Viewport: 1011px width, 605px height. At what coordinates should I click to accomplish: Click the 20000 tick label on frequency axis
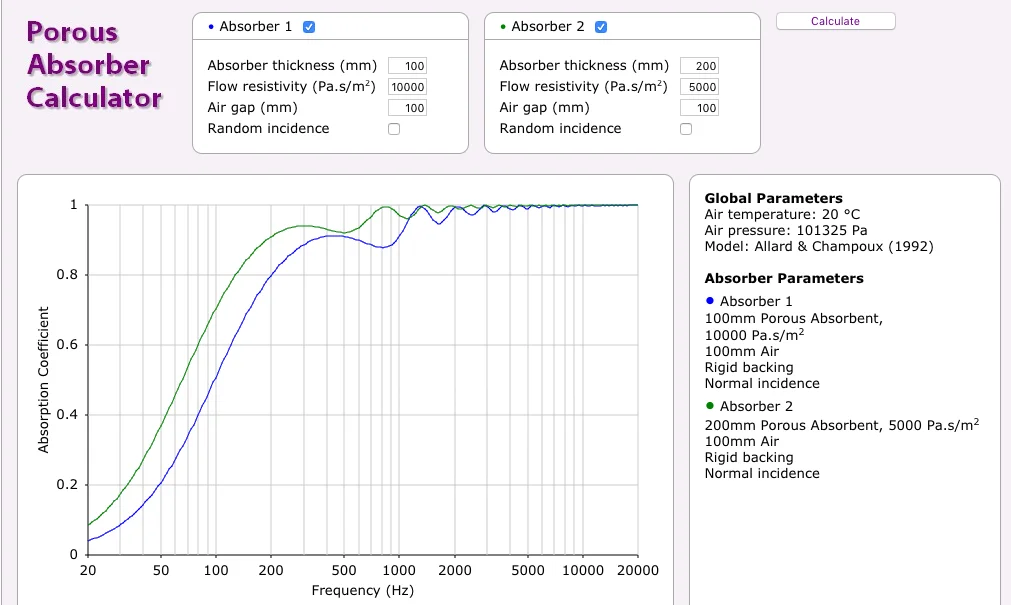point(638,570)
